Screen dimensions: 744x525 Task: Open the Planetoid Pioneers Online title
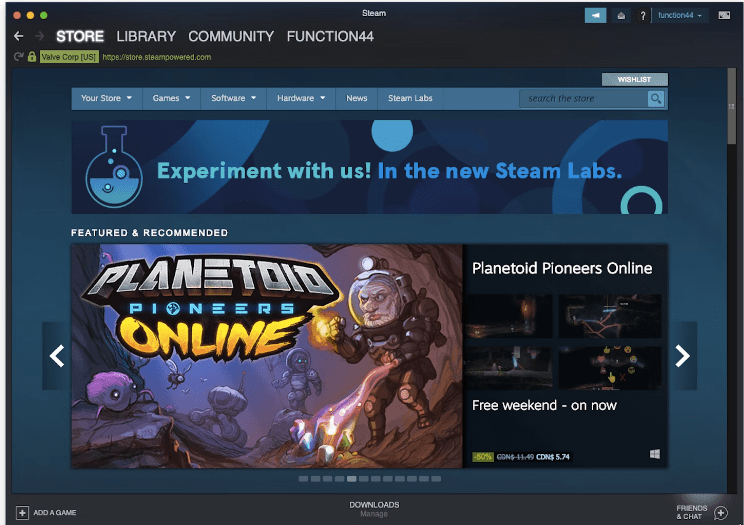click(562, 268)
